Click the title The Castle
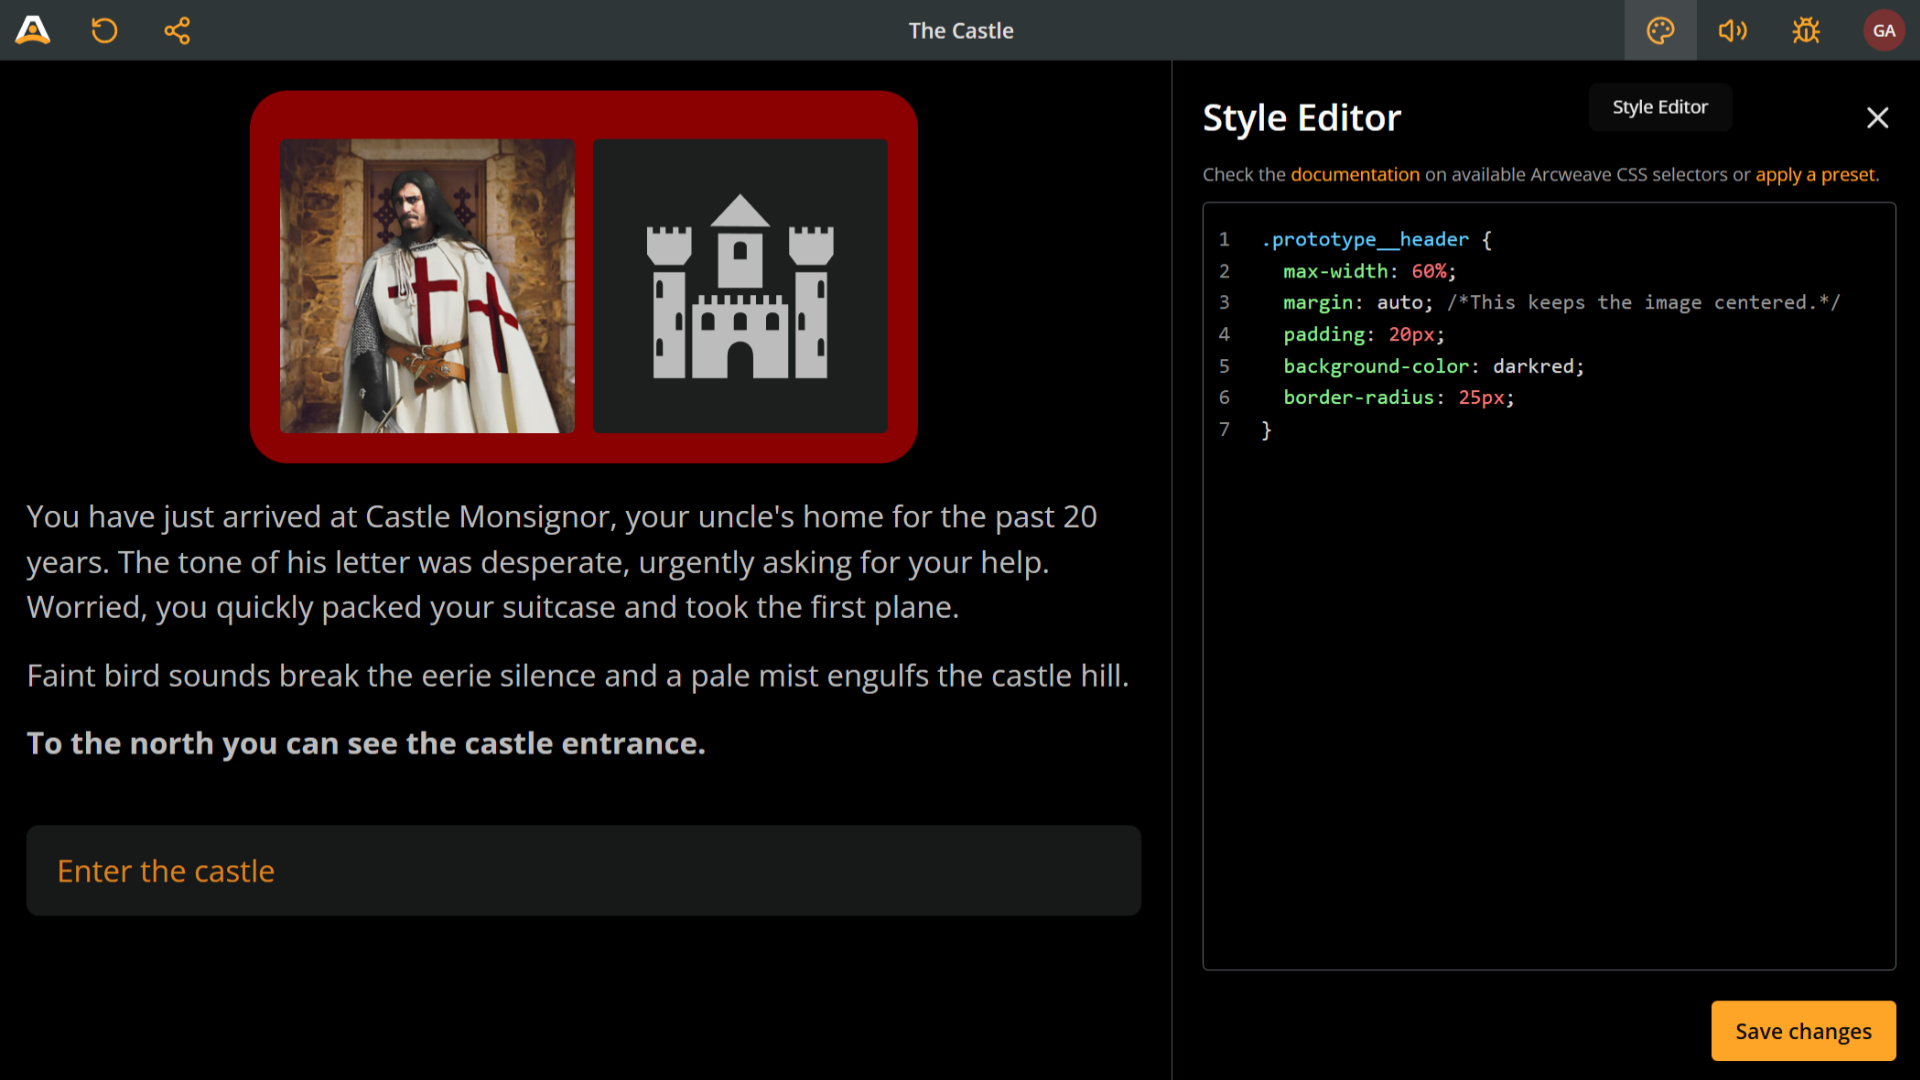The height and width of the screenshot is (1080, 1920). [x=960, y=30]
